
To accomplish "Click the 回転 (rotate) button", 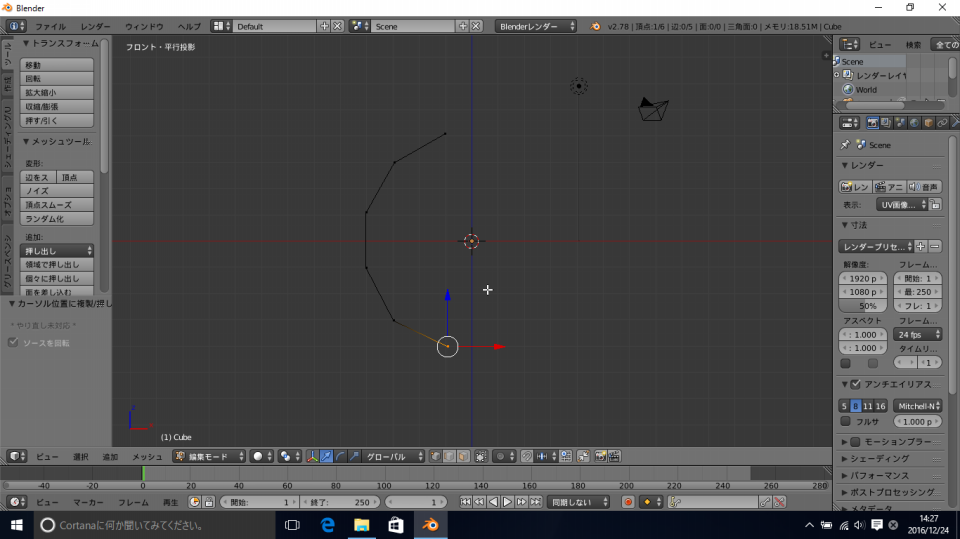I will 57,79.
